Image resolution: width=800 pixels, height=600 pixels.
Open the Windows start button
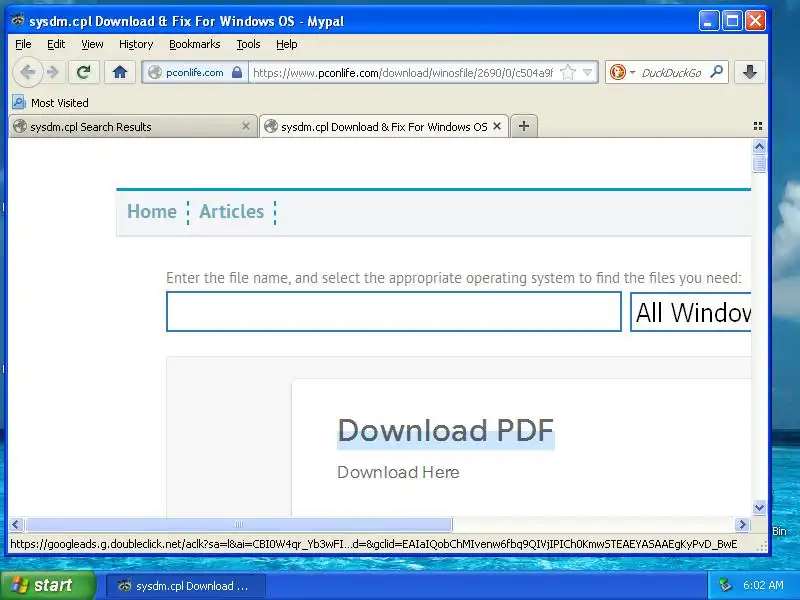(48, 585)
